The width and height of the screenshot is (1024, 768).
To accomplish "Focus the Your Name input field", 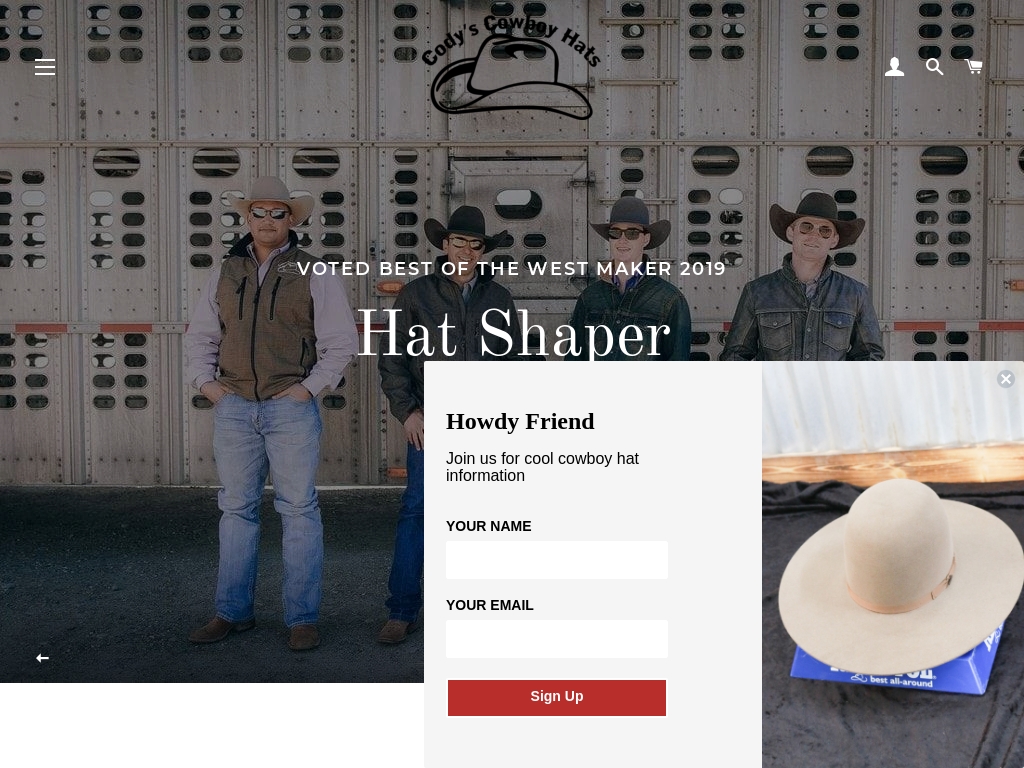I will point(556,560).
